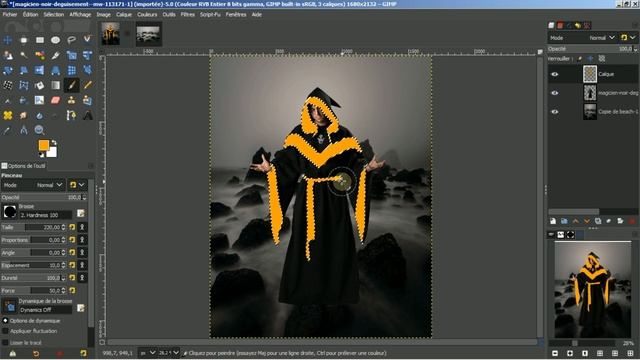
Task: Toggle lock alpha channel in Verrouiller row
Action: click(x=602, y=59)
